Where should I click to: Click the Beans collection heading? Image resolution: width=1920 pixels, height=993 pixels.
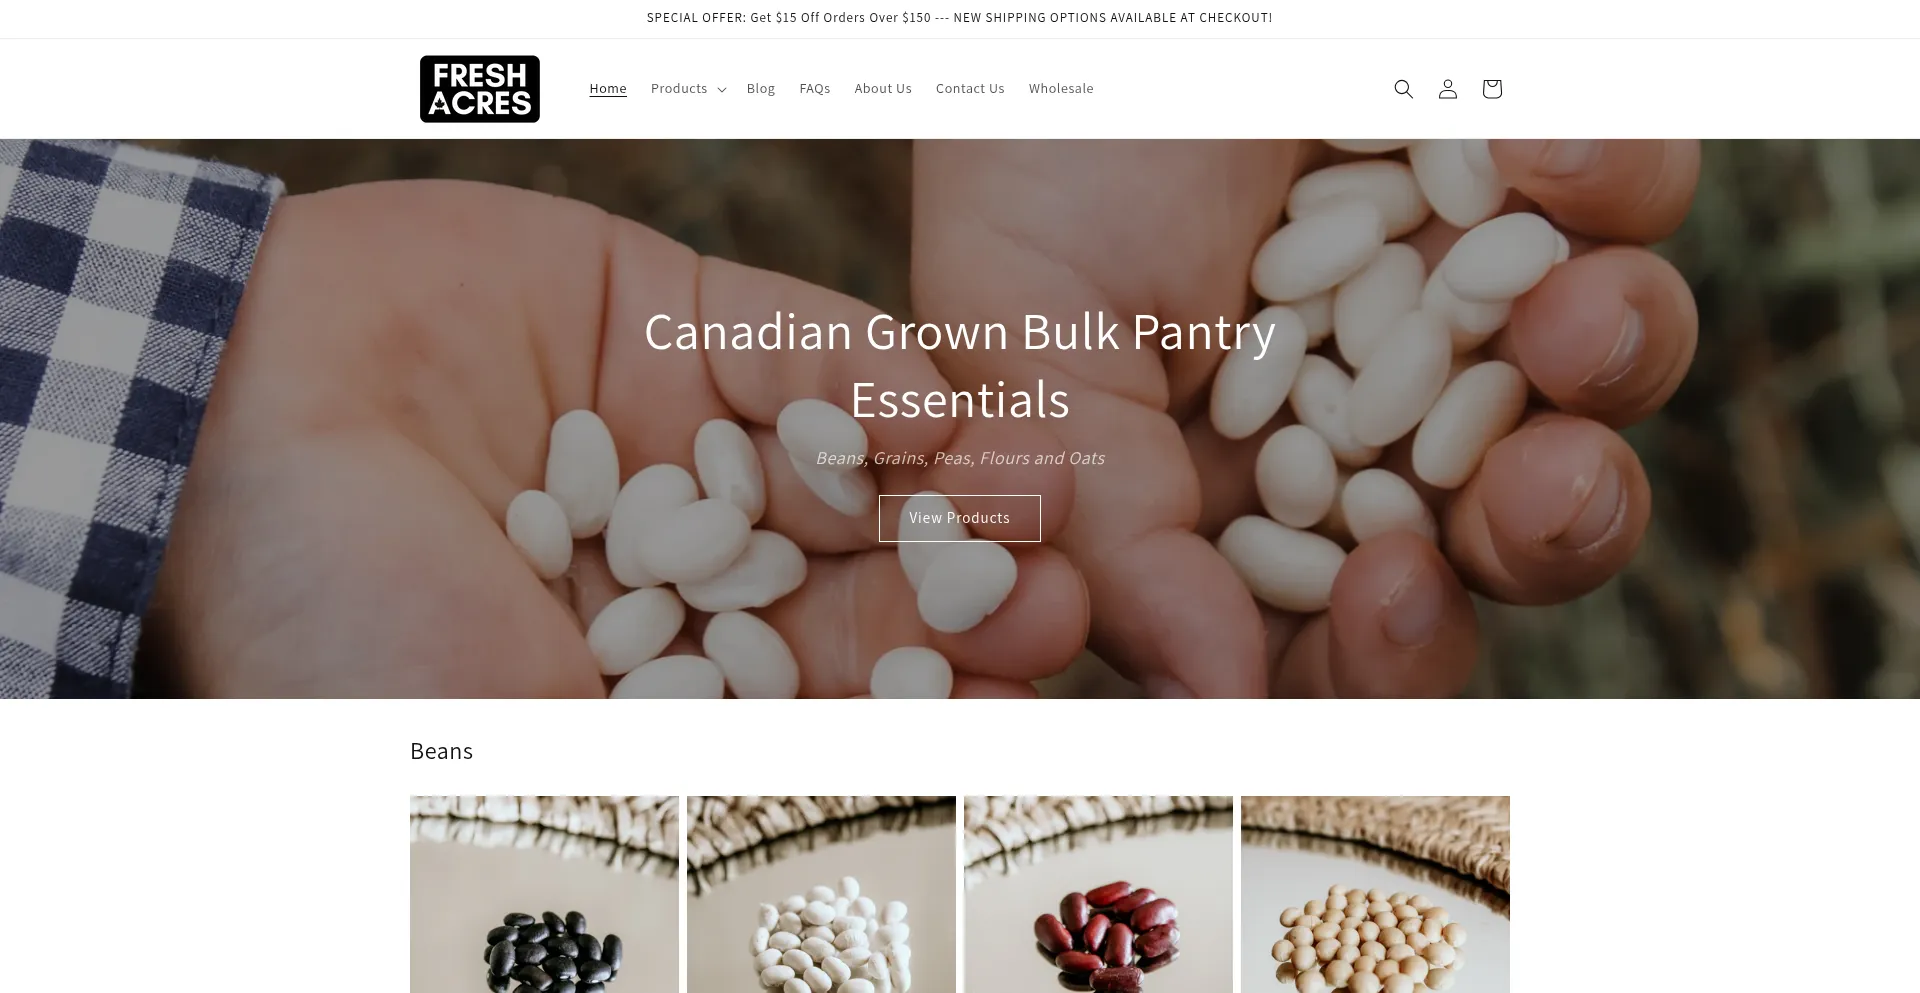click(441, 751)
